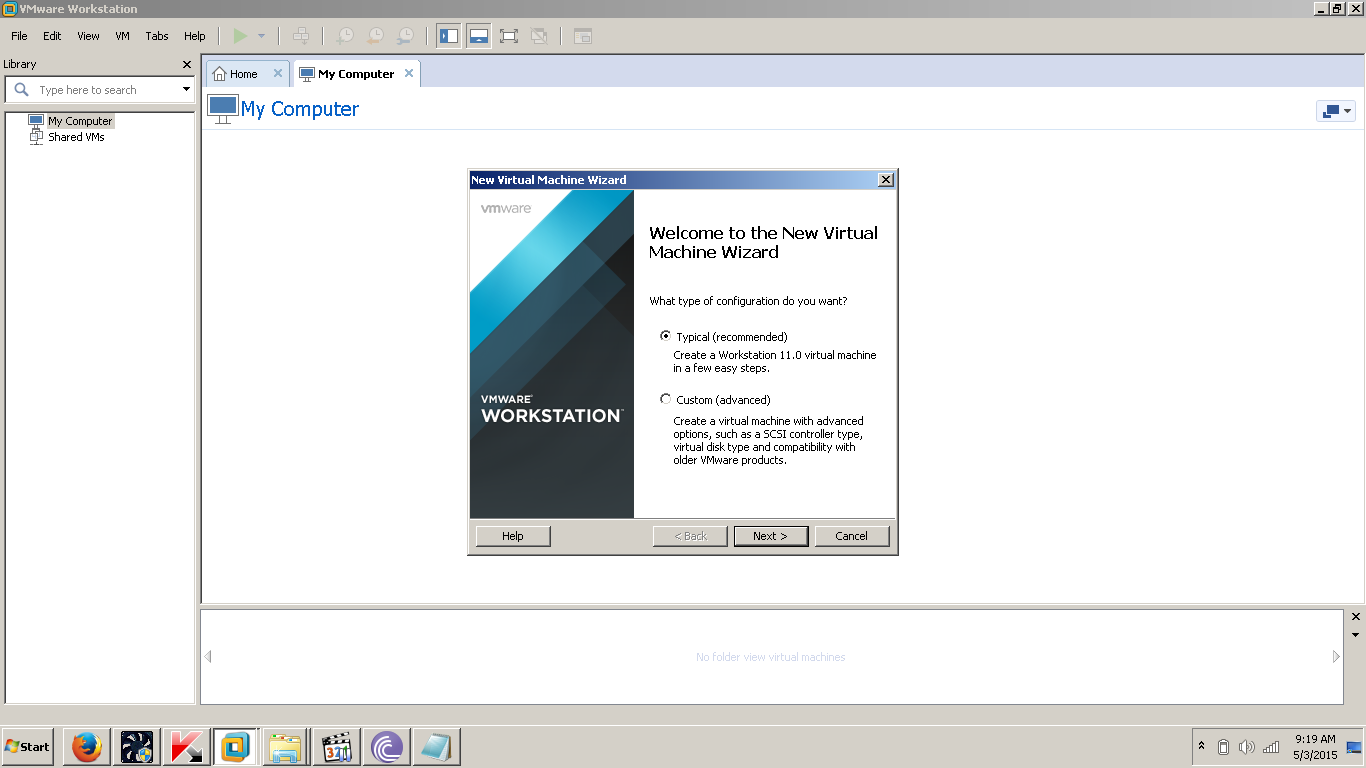1366x768 pixels.
Task: Click the notepad taskbar icon
Action: (436, 747)
